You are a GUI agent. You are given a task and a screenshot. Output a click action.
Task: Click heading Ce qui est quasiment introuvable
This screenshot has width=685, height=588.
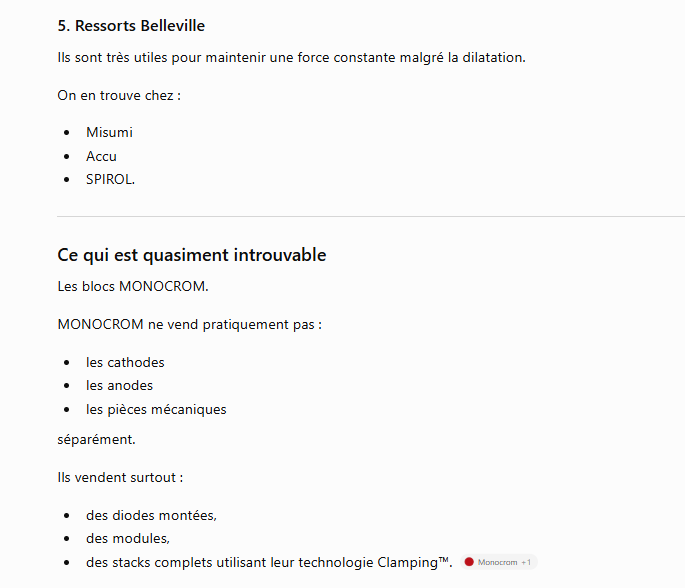192,255
